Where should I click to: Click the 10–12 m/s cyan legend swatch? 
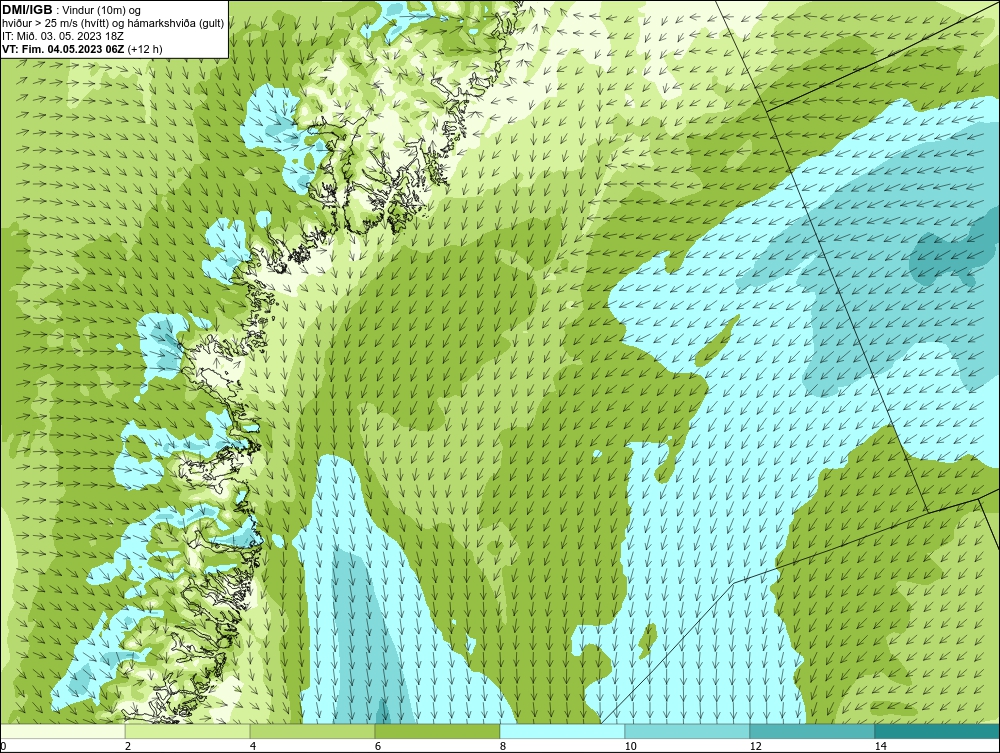click(688, 731)
